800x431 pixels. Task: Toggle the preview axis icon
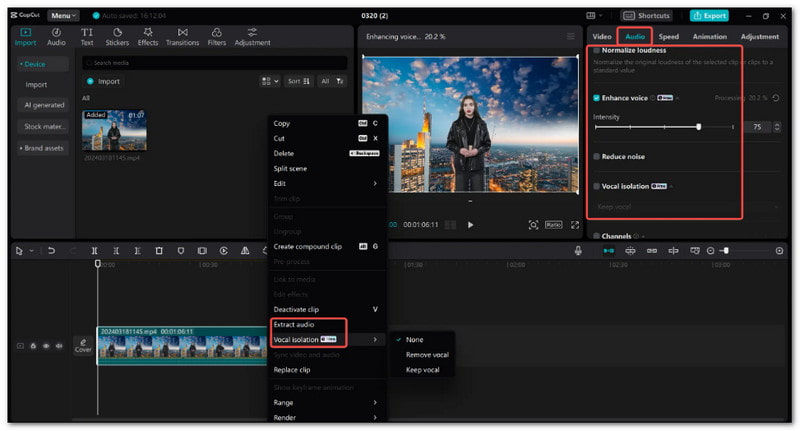(673, 250)
